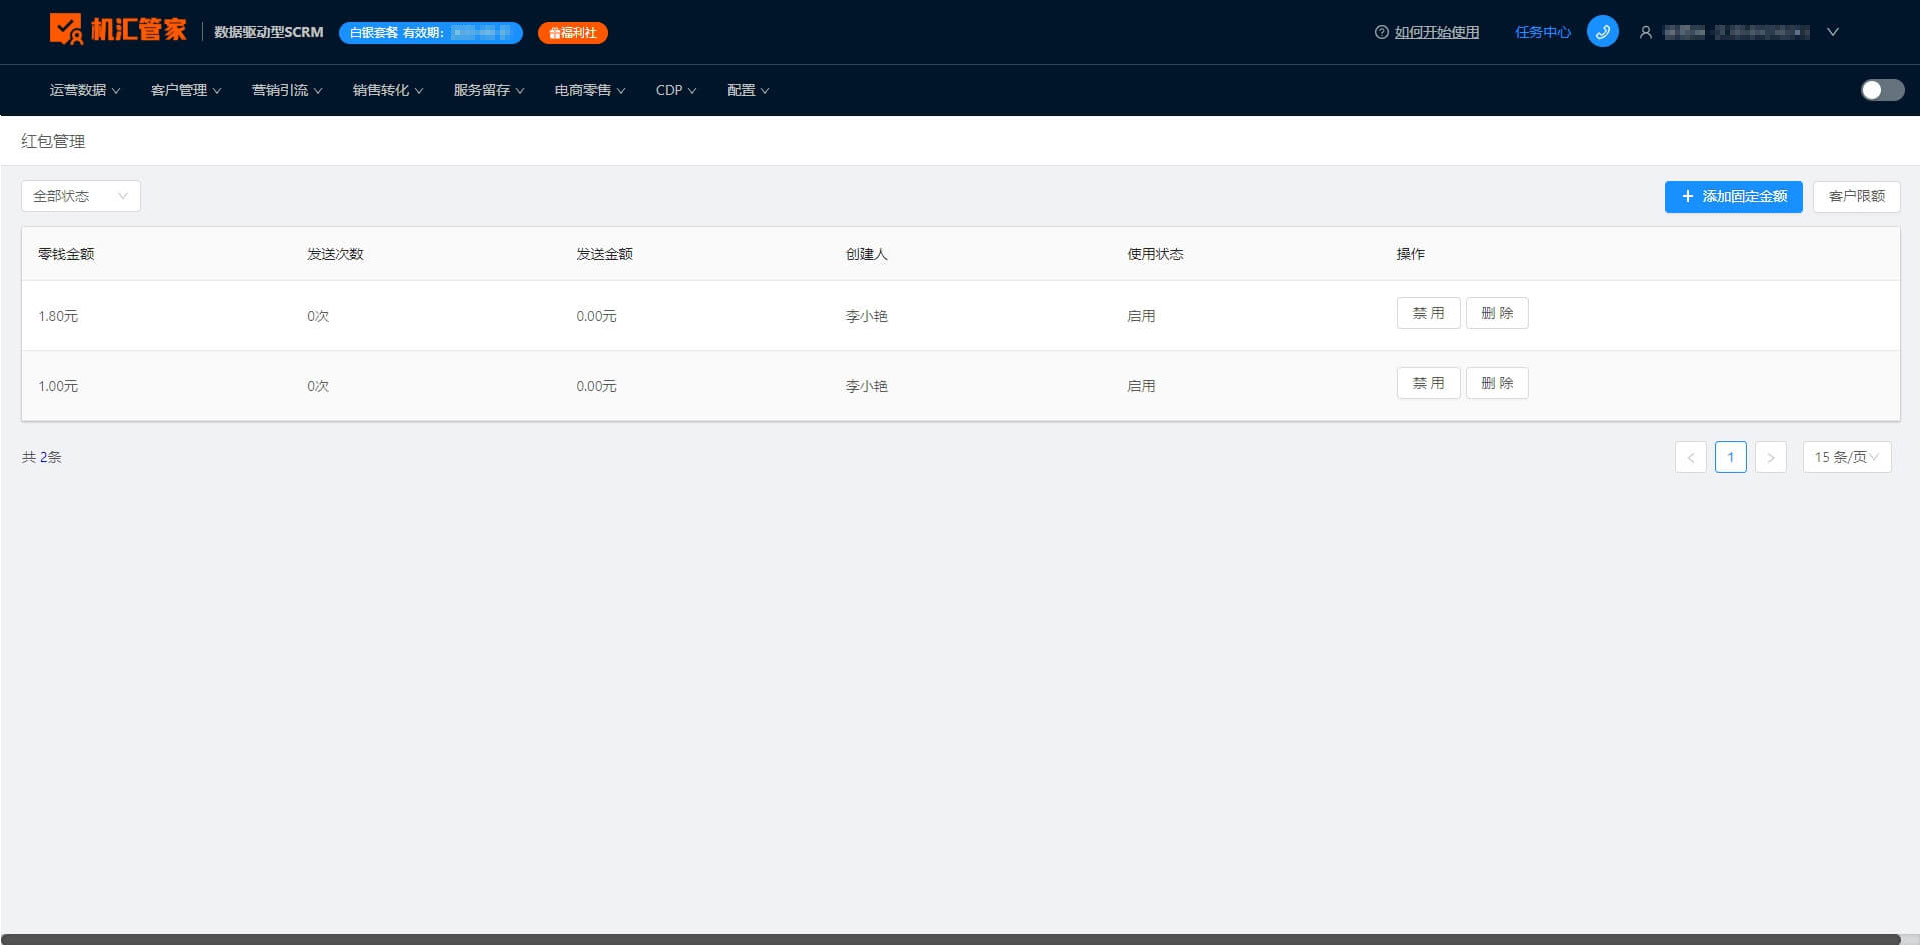Go to previous page arrow
Image resolution: width=1920 pixels, height=945 pixels.
pos(1690,457)
